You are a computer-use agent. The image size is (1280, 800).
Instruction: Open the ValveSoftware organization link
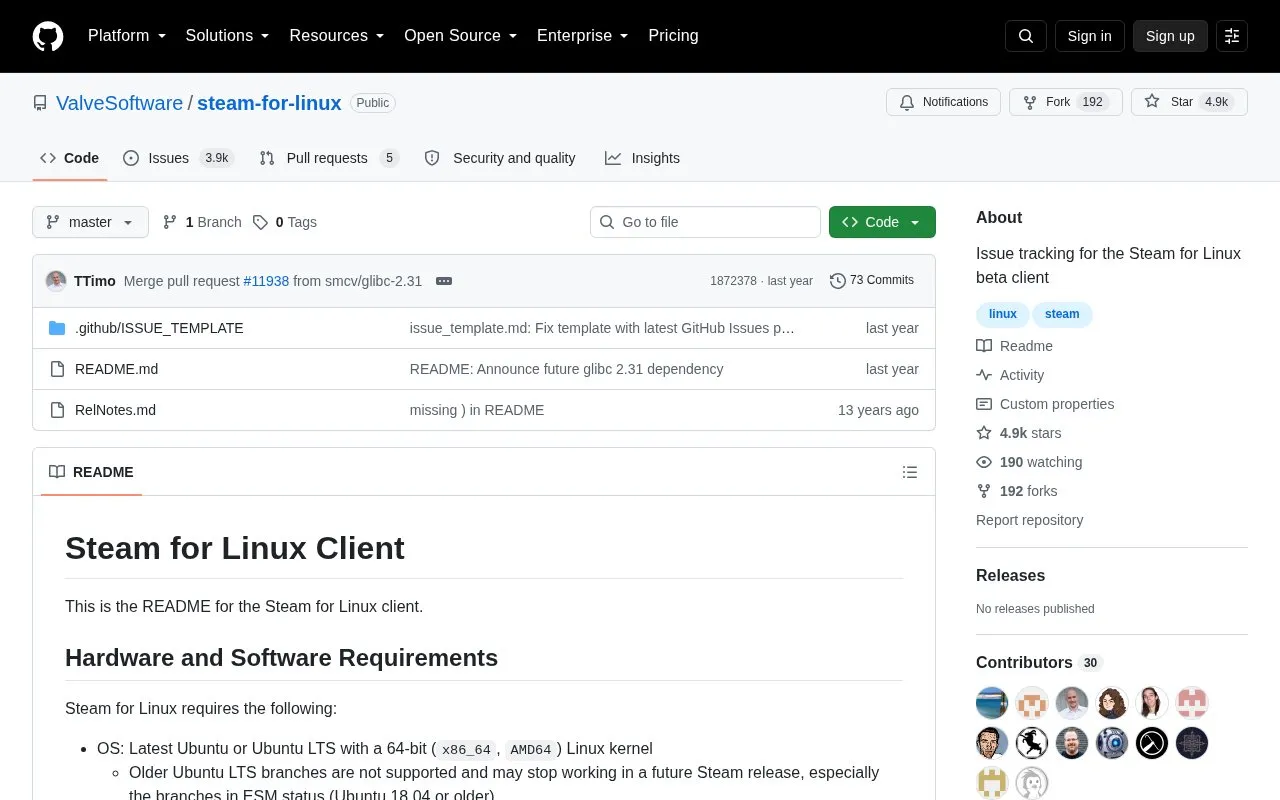(x=119, y=103)
